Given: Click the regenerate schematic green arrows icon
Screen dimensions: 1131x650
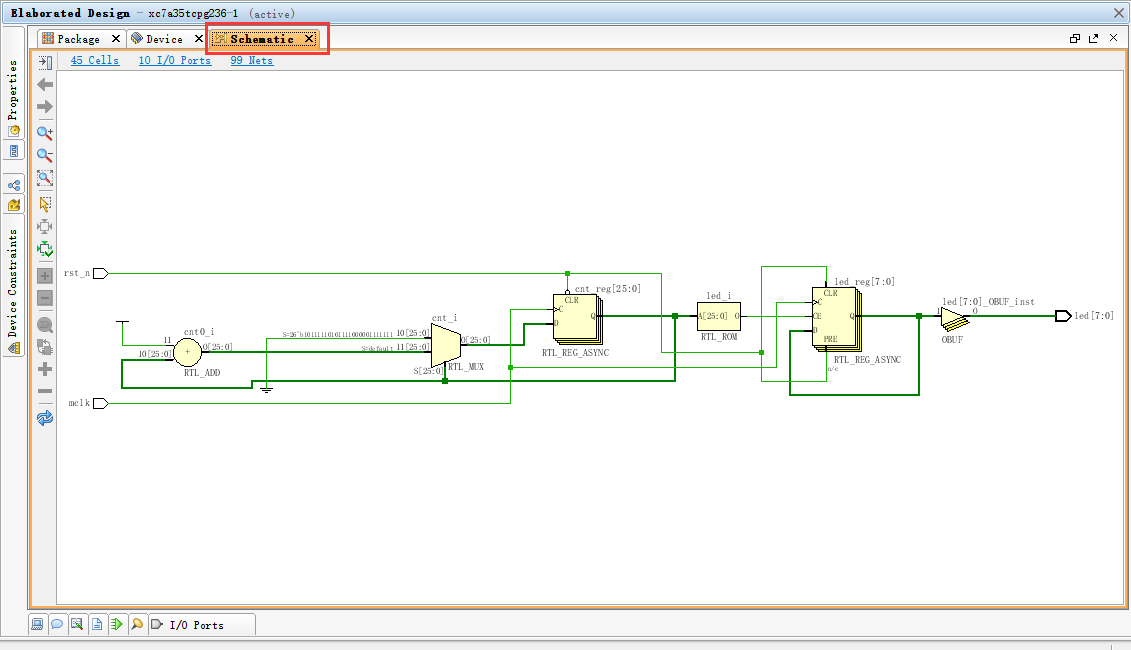Looking at the screenshot, I should point(45,250).
